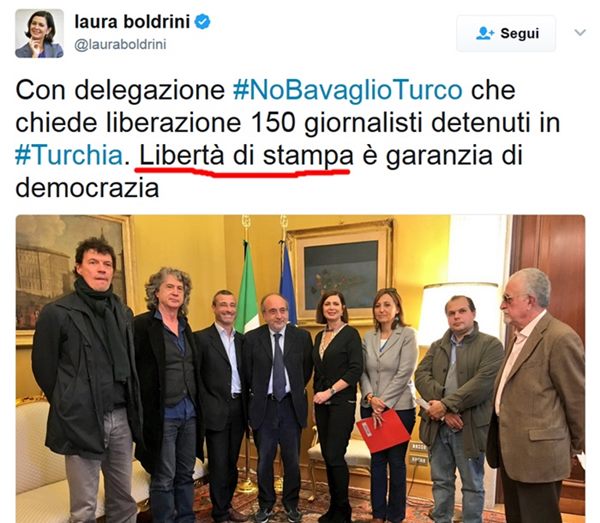The width and height of the screenshot is (600, 523).
Task: Click the Italian flag in the photo
Action: (247, 290)
